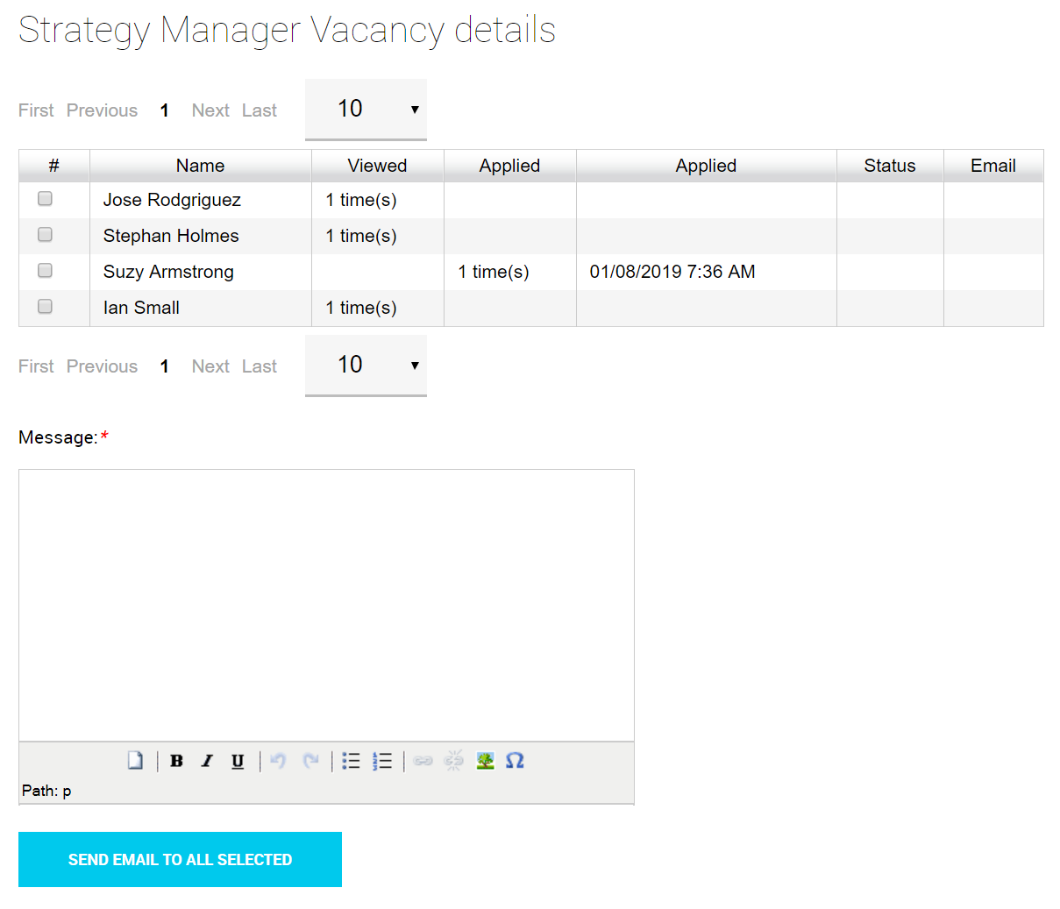Click the Path: p status text in editor

[x=46, y=791]
